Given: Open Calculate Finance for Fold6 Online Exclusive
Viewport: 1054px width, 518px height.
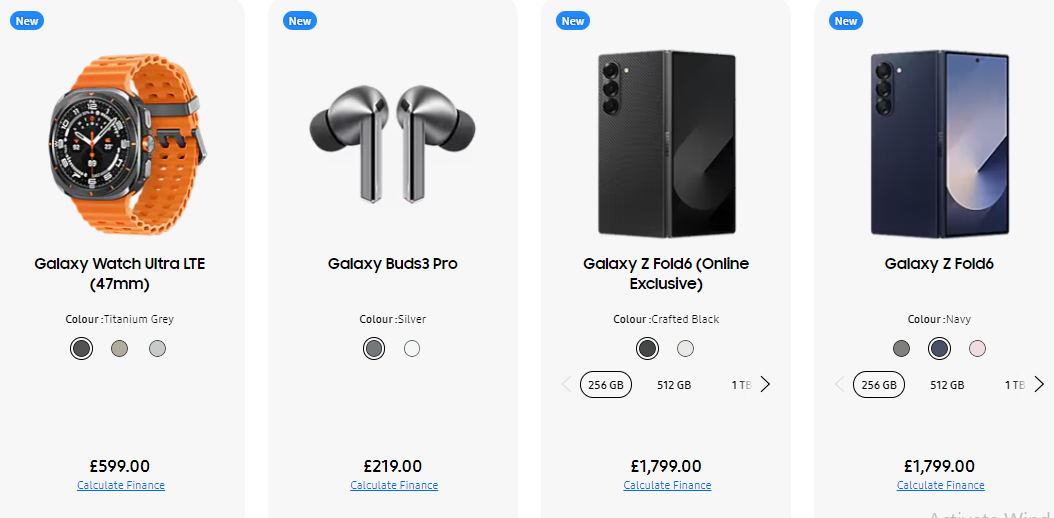Looking at the screenshot, I should (667, 485).
